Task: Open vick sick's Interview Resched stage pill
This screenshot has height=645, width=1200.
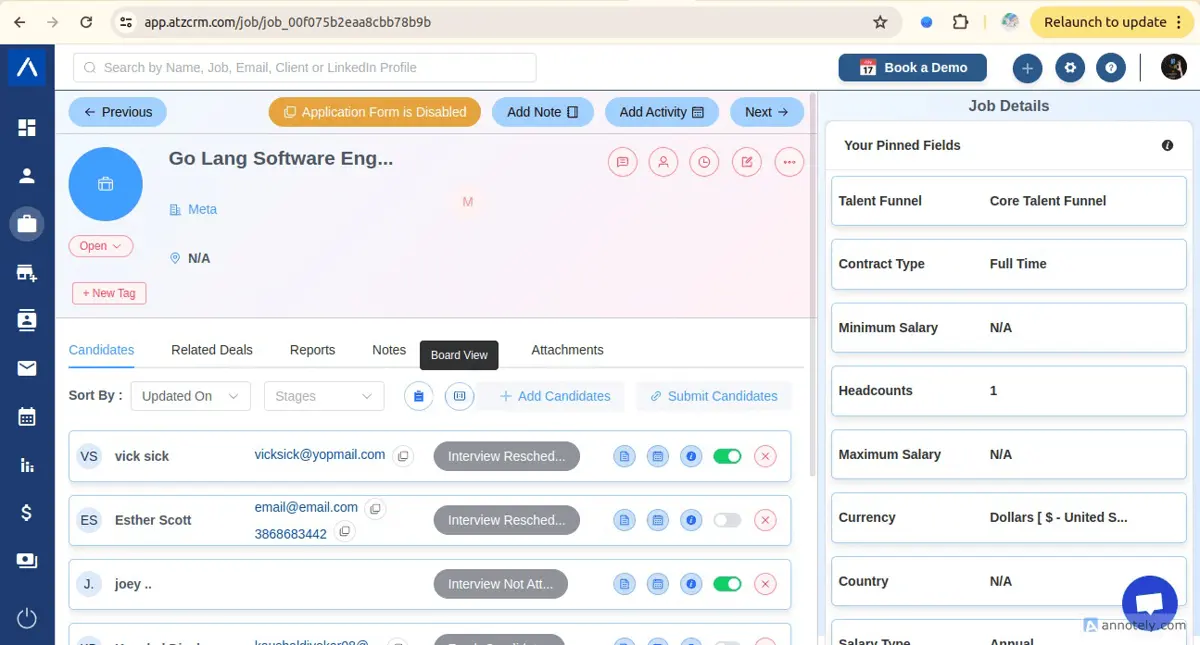Action: coord(506,456)
